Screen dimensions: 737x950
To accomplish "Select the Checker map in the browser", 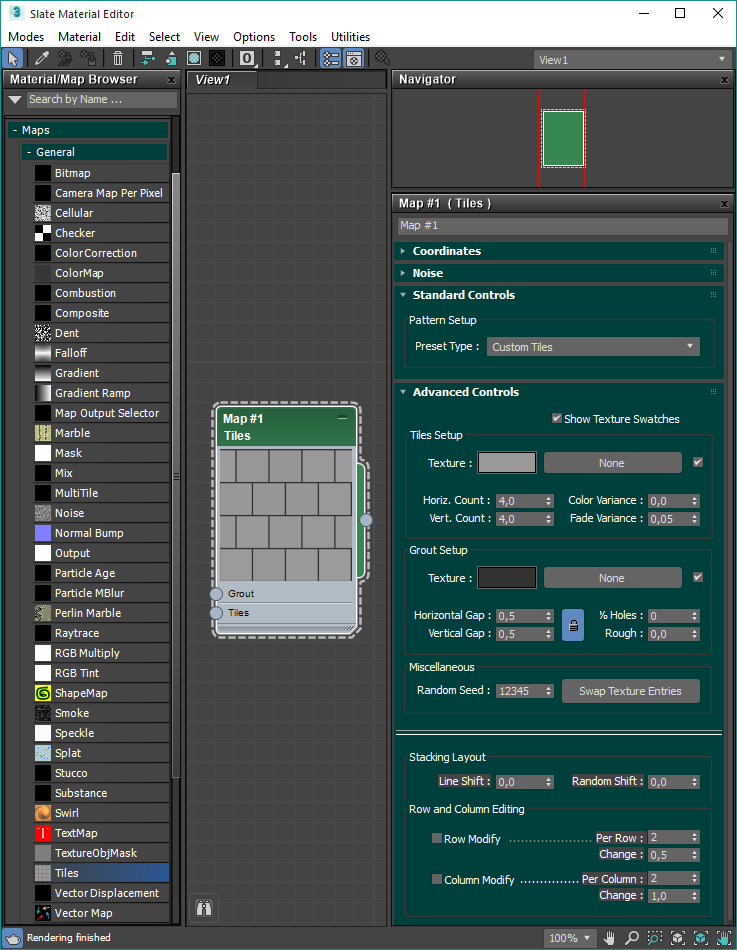I will [75, 233].
